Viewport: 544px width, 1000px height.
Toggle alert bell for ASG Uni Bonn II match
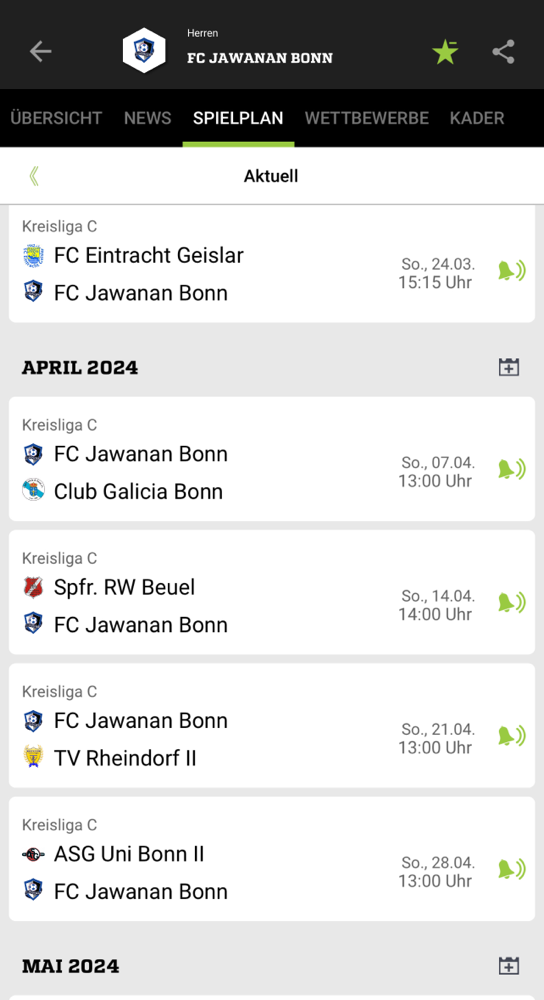pyautogui.click(x=511, y=870)
